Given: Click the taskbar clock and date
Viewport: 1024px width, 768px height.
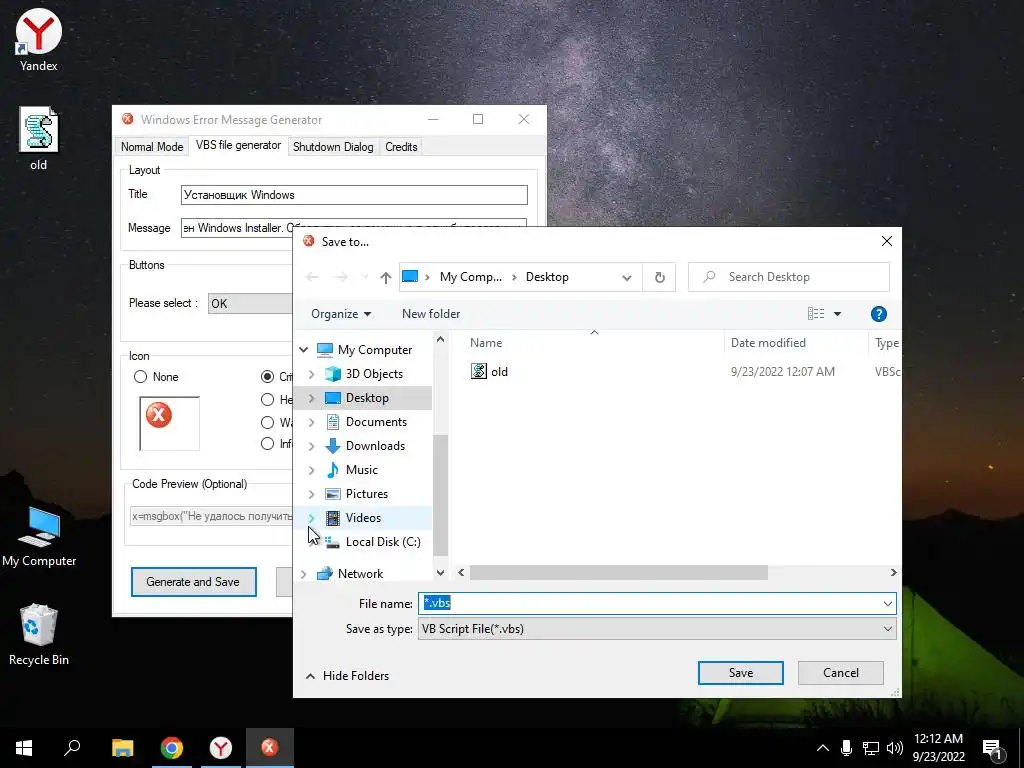Looking at the screenshot, I should (938, 748).
